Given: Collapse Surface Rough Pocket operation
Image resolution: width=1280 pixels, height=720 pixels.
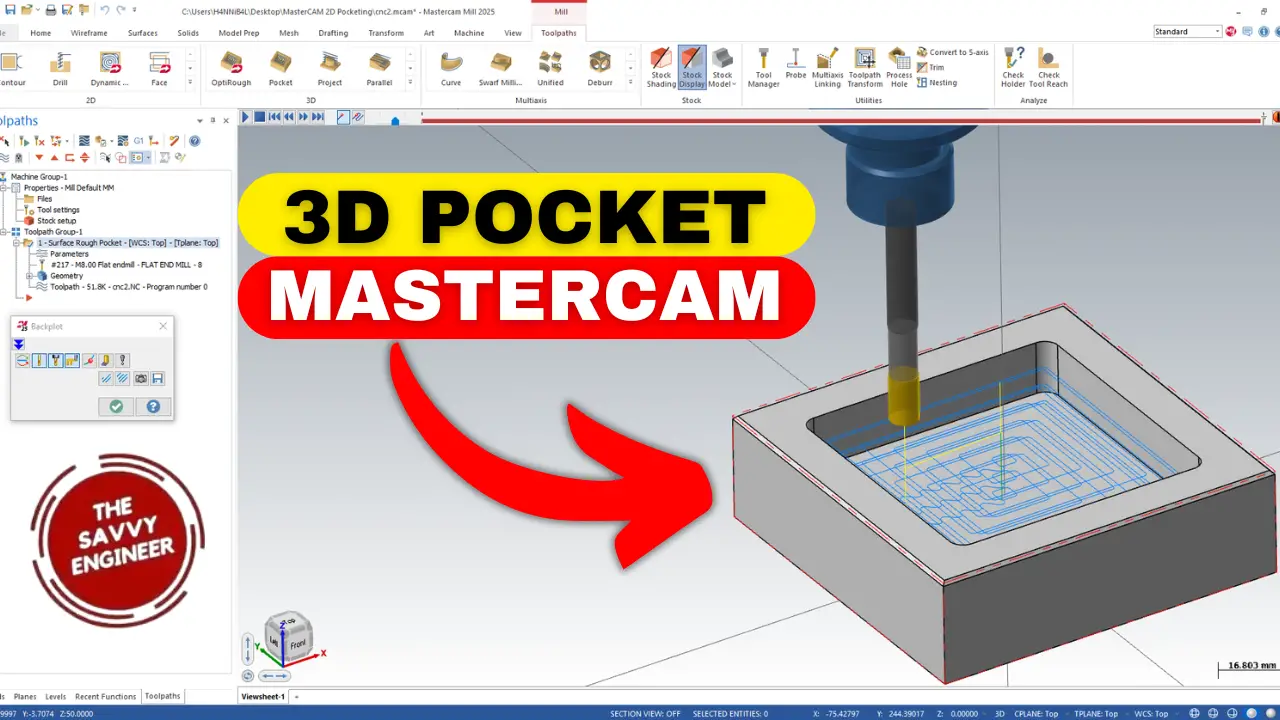Looking at the screenshot, I should [16, 243].
